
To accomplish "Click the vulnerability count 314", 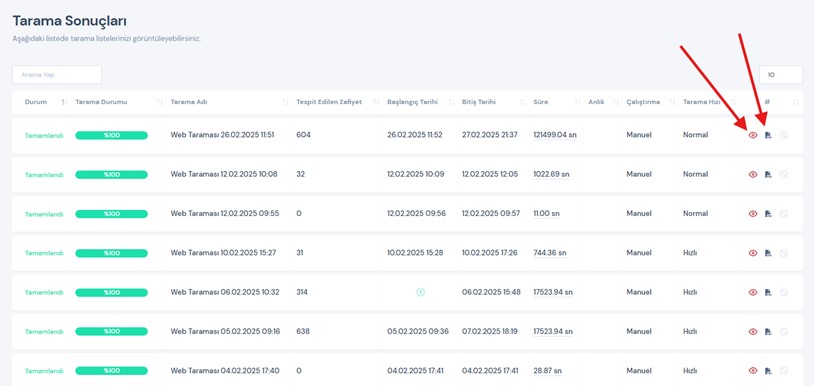I will coord(302,293).
